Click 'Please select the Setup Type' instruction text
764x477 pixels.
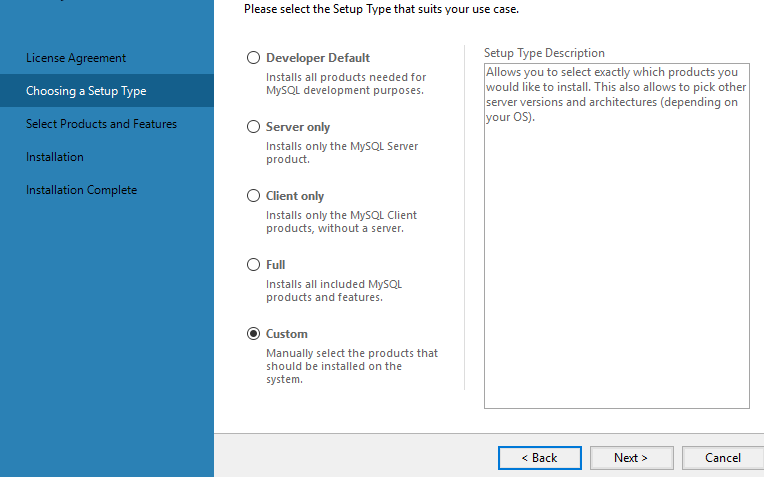coord(382,9)
